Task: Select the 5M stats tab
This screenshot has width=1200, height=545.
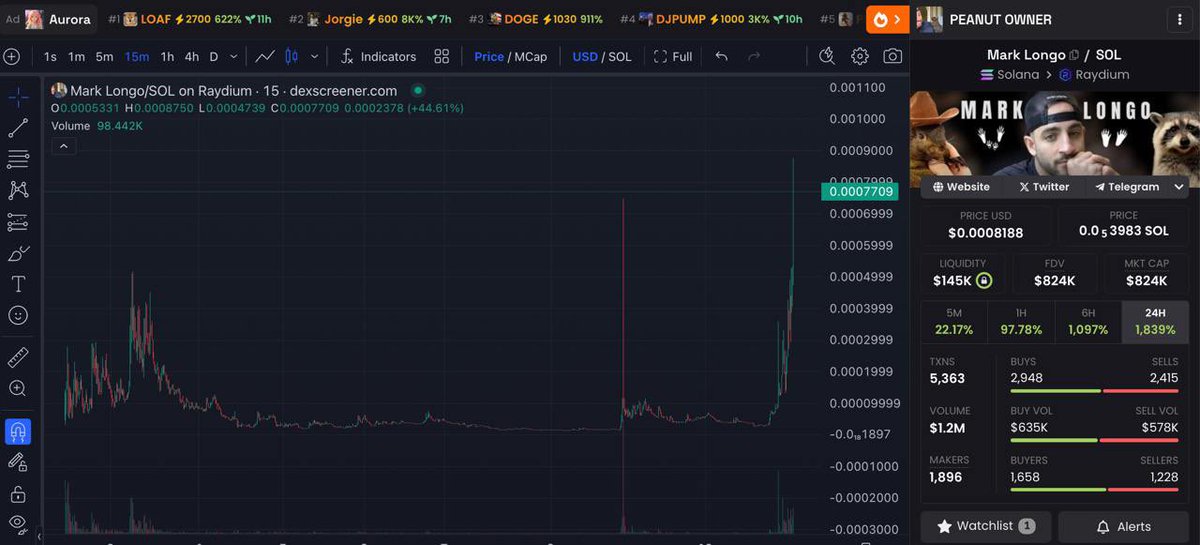Action: 953,321
